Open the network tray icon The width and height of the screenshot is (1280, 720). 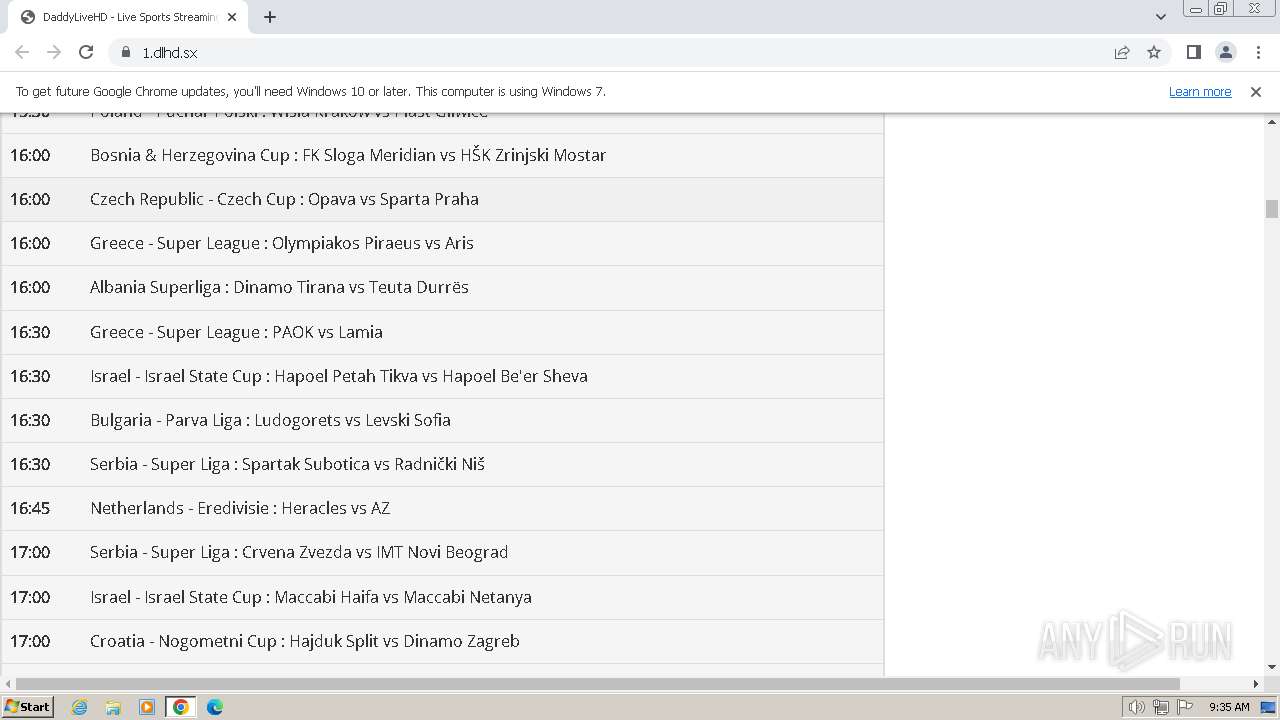pyautogui.click(x=1161, y=707)
